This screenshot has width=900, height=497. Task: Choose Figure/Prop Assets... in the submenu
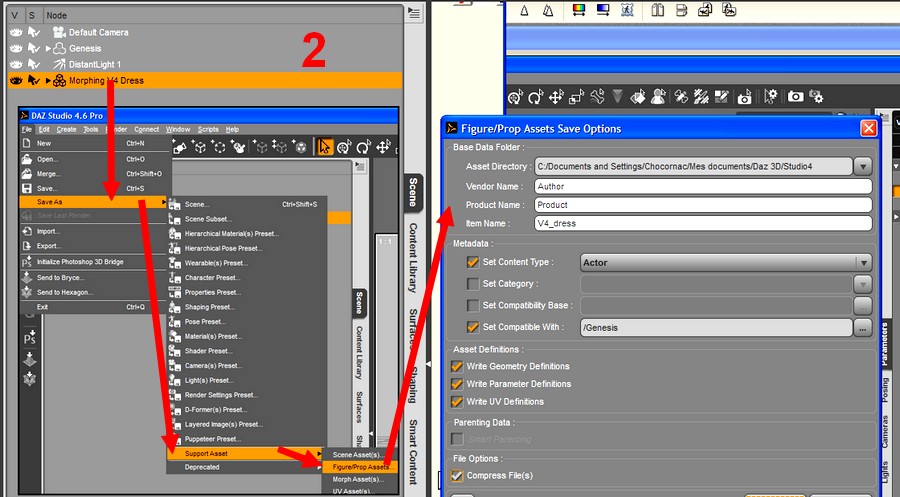click(360, 467)
